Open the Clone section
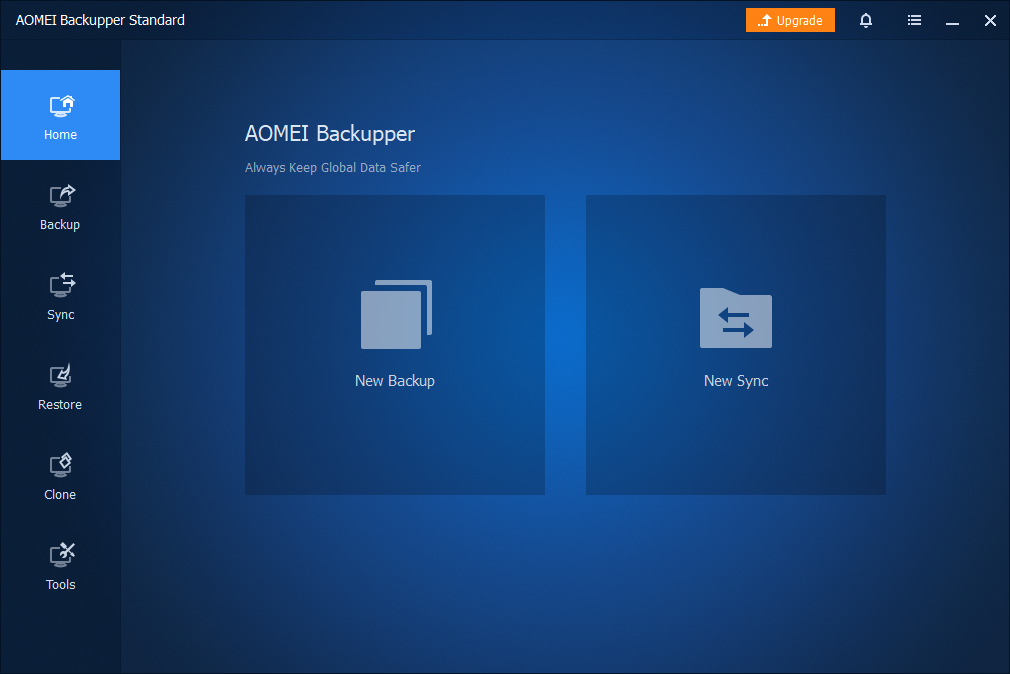 pos(60,477)
